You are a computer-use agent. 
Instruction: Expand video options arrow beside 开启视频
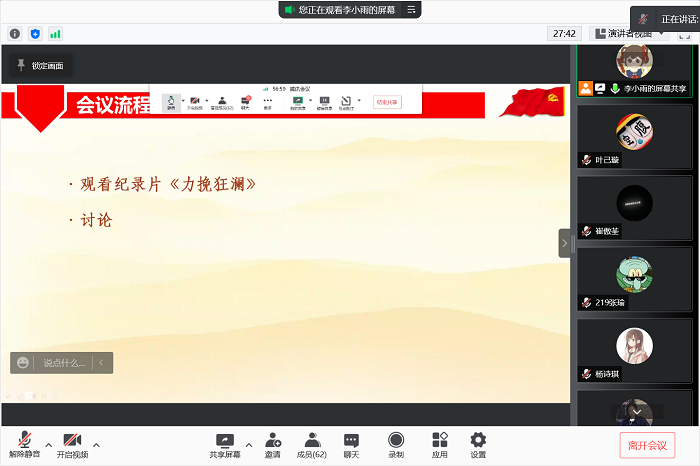pyautogui.click(x=96, y=445)
